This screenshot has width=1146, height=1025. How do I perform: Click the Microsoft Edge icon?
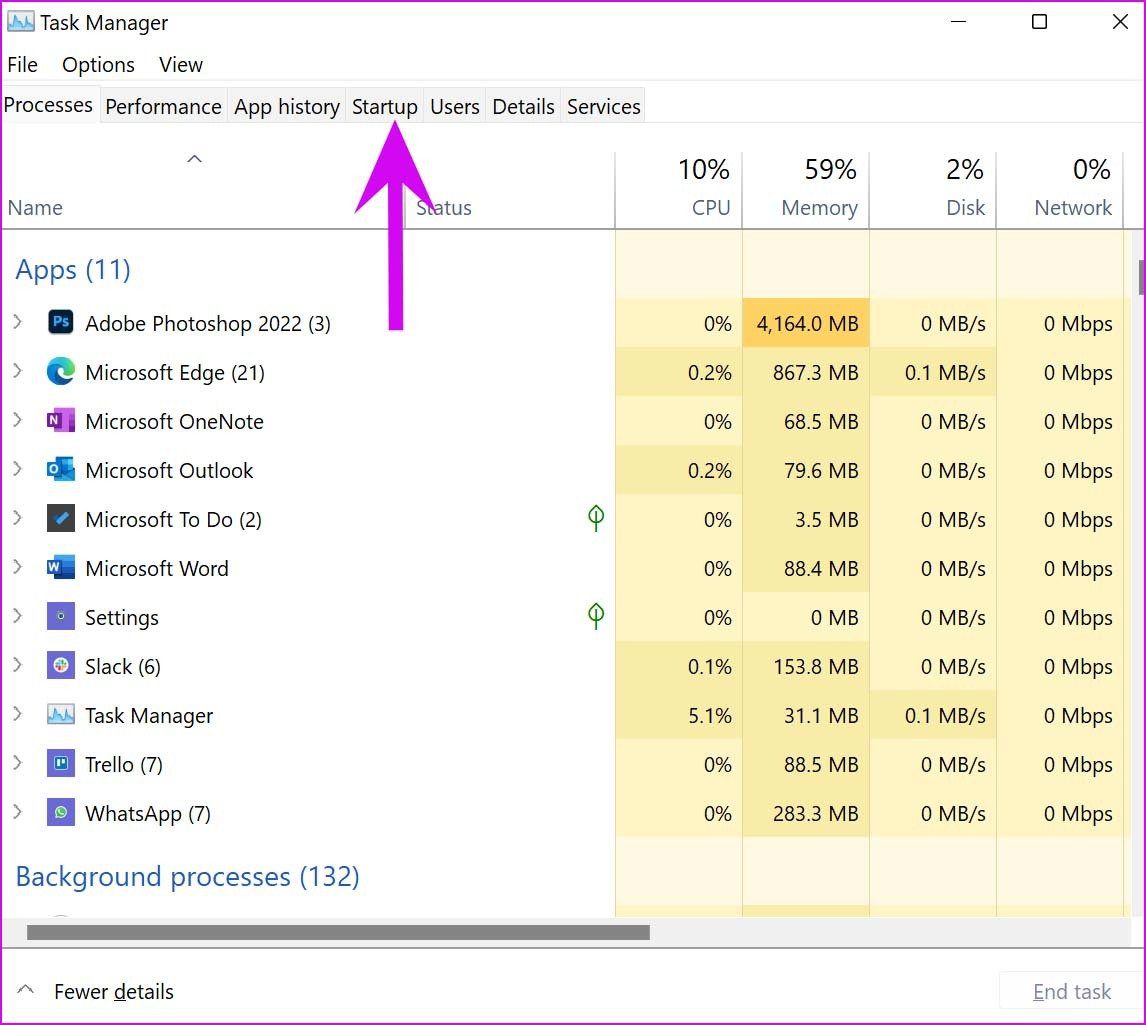pos(61,371)
